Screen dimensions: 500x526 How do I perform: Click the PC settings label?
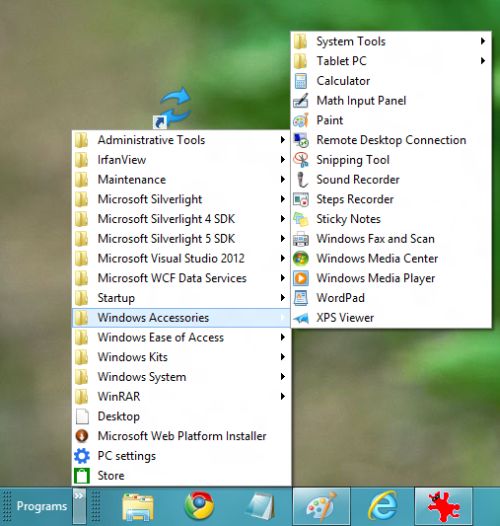click(x=127, y=456)
